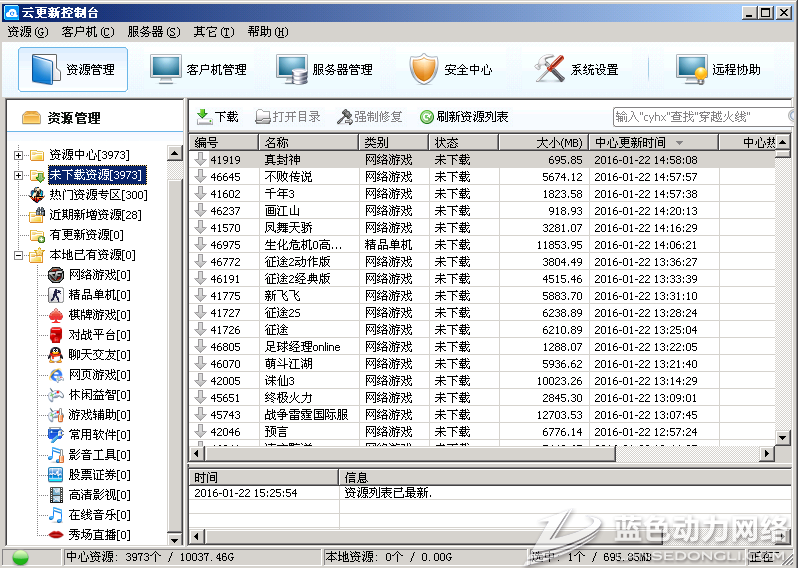Click 刷新资源列表 refresh resource list

[464, 117]
